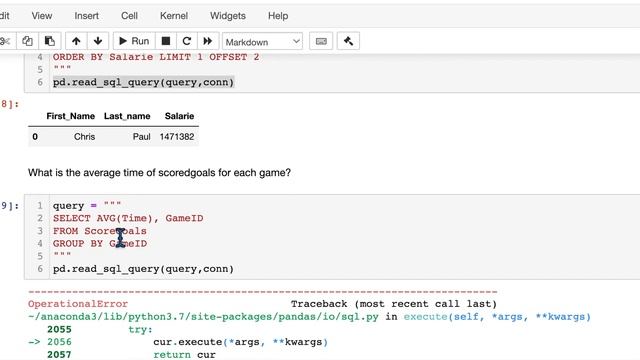The height and width of the screenshot is (360, 640).
Task: Paste cells below icon
Action: (50, 41)
